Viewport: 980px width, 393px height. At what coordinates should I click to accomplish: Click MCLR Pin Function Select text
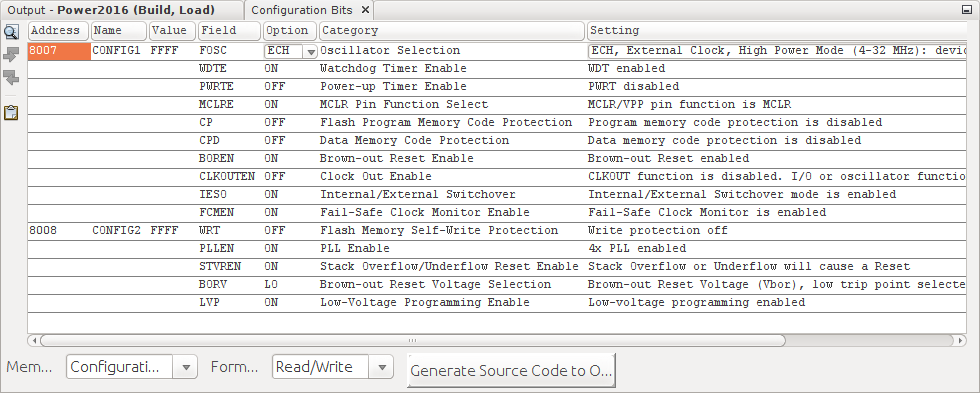[404, 104]
